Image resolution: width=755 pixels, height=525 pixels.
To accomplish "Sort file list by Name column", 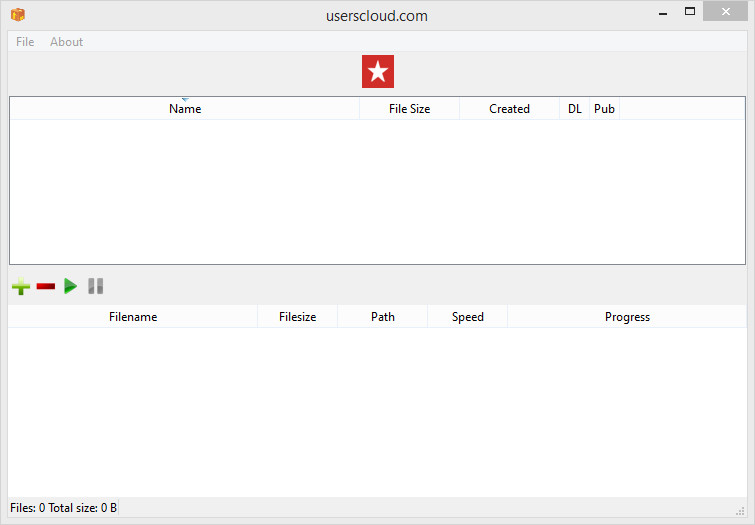I will pyautogui.click(x=185, y=108).
